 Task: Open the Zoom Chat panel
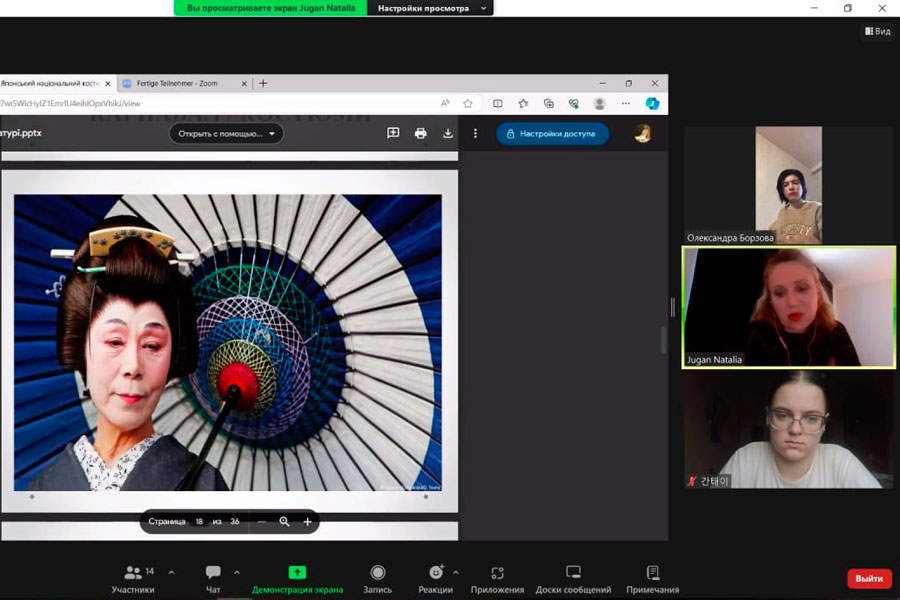[x=213, y=577]
